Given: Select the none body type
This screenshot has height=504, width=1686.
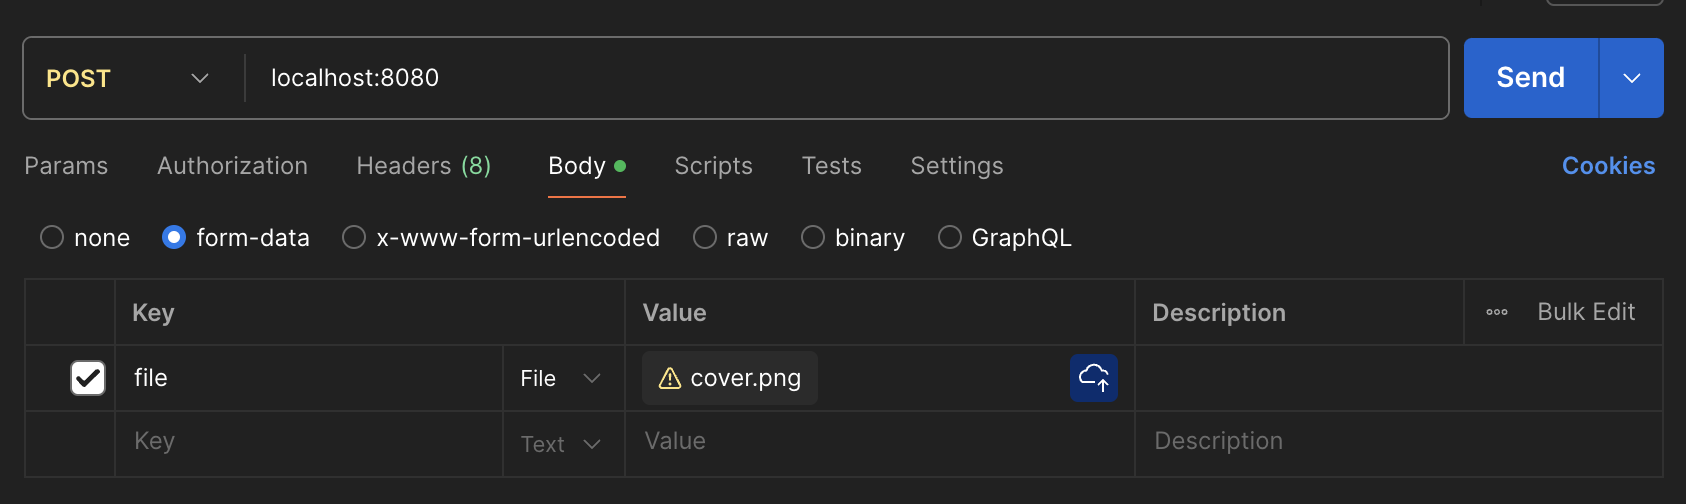Looking at the screenshot, I should tap(52, 237).
